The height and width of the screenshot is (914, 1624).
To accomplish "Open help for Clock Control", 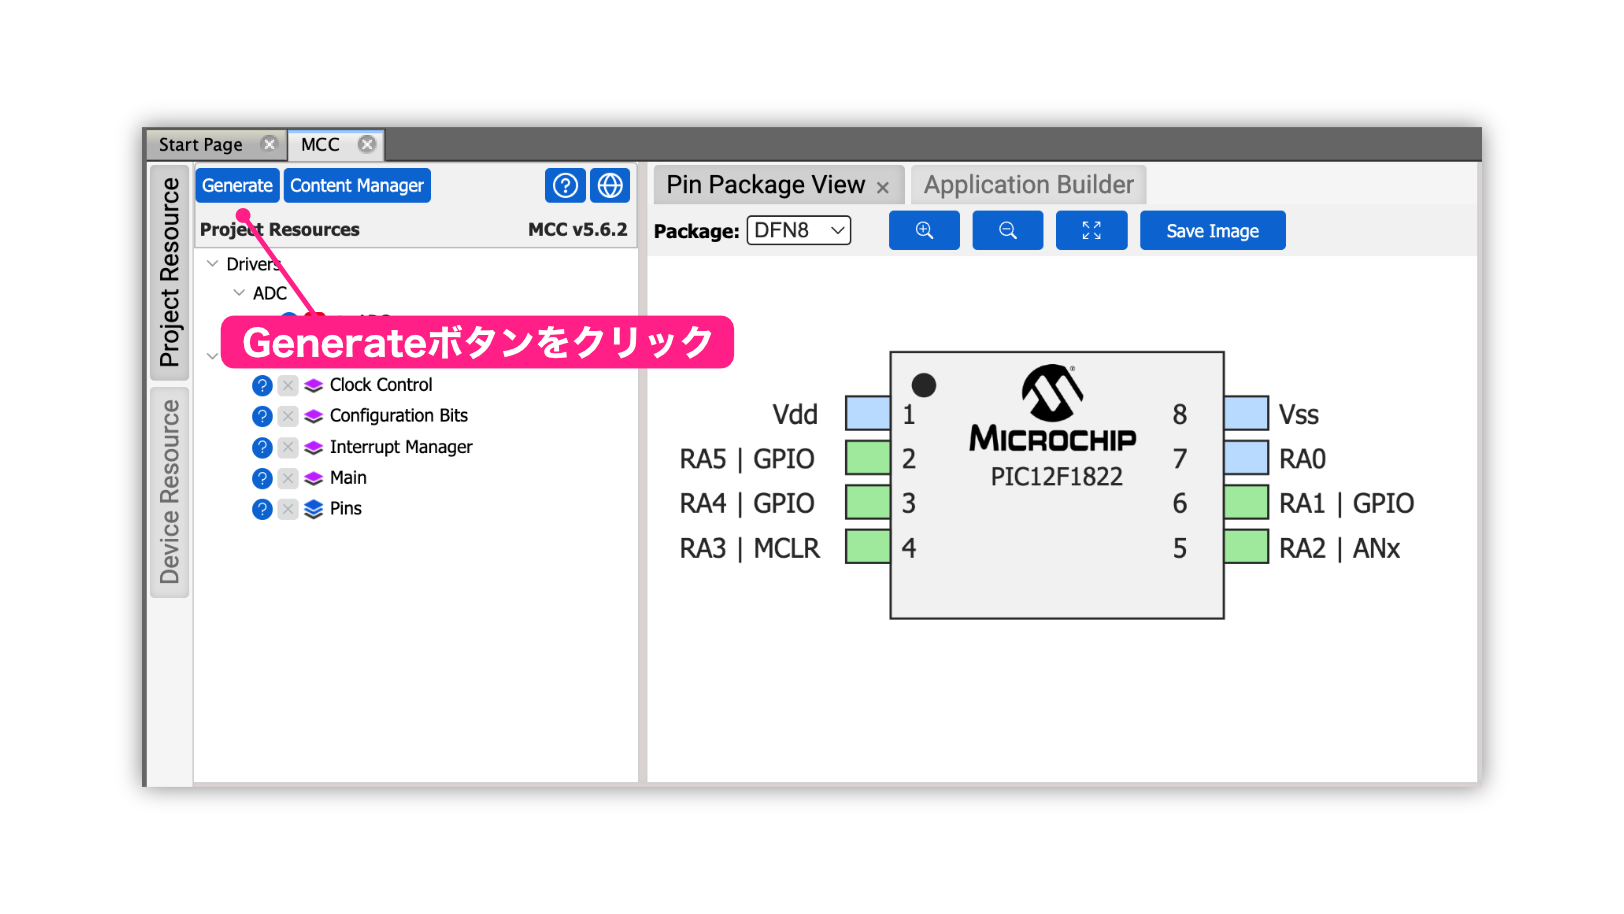I will click(x=262, y=386).
